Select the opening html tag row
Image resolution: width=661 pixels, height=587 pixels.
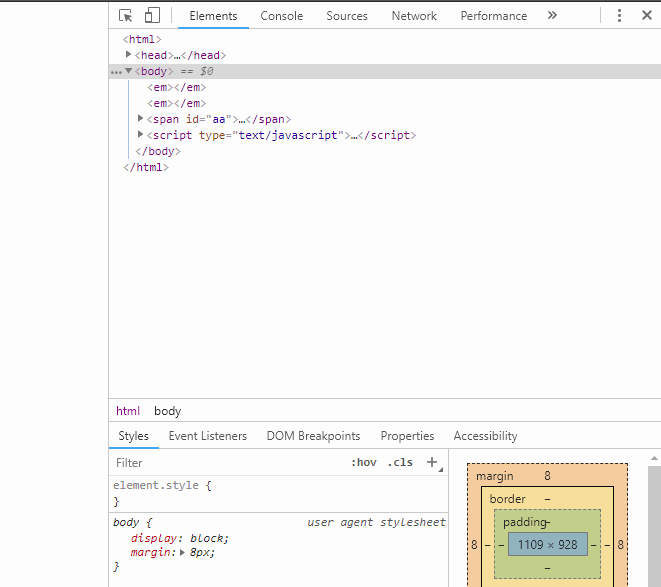pyautogui.click(x=142, y=39)
